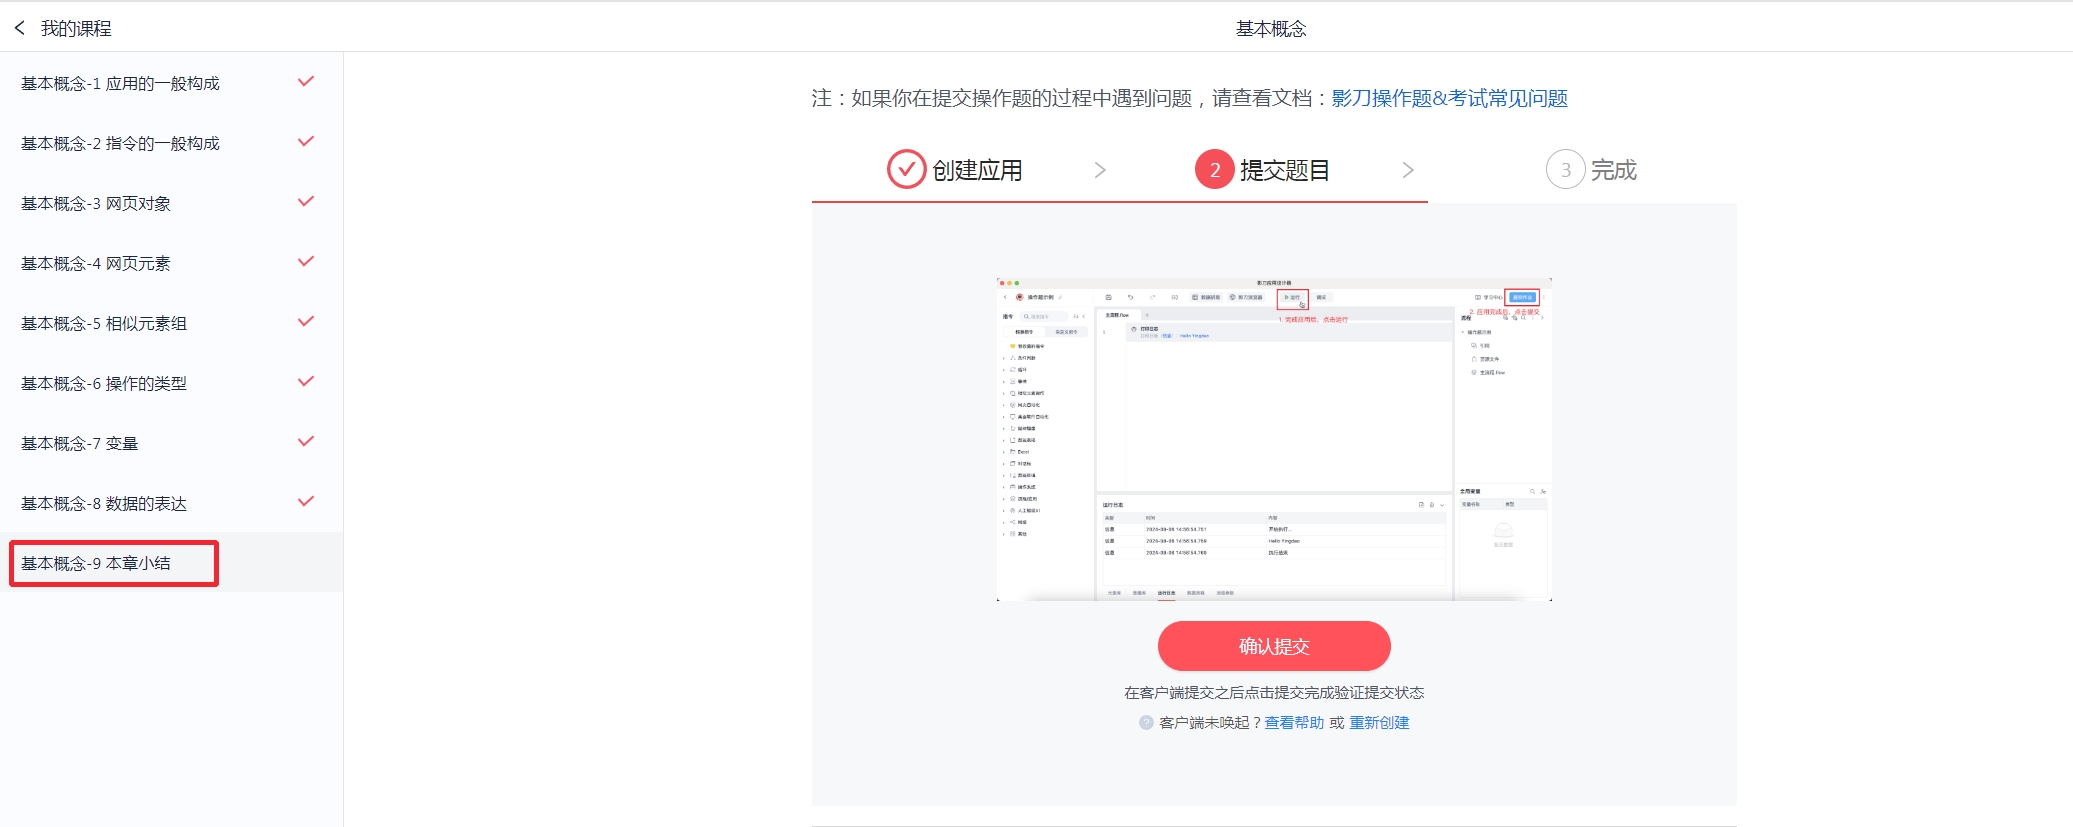
Task: Select lesson 基本概念-9 本章小结
Action: pyautogui.click(x=171, y=563)
